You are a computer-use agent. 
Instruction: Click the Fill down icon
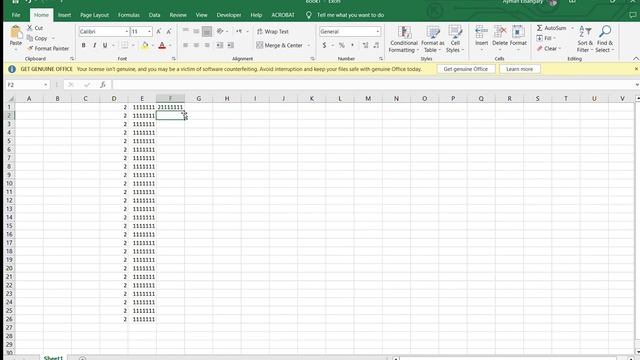(540, 38)
